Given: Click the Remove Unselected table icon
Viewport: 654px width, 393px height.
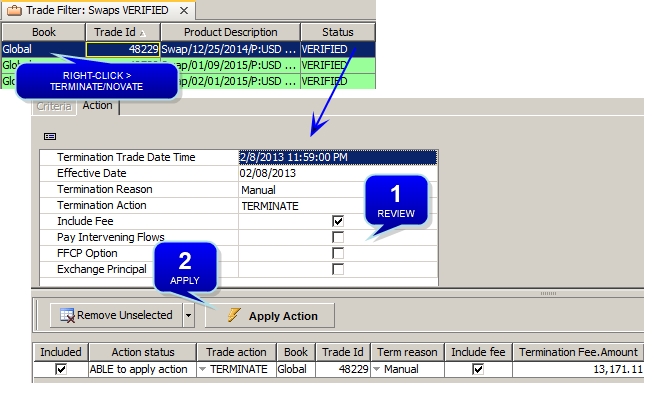Looking at the screenshot, I should point(67,315).
